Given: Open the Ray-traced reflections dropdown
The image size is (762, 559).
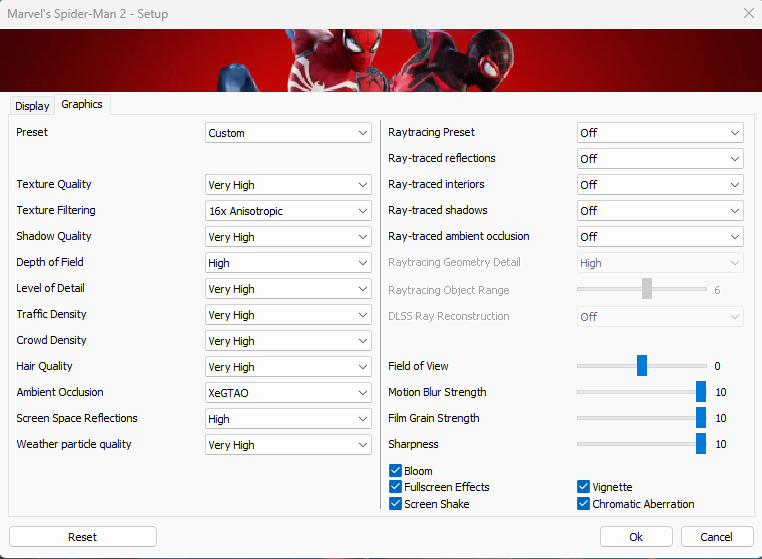Looking at the screenshot, I should [x=660, y=159].
